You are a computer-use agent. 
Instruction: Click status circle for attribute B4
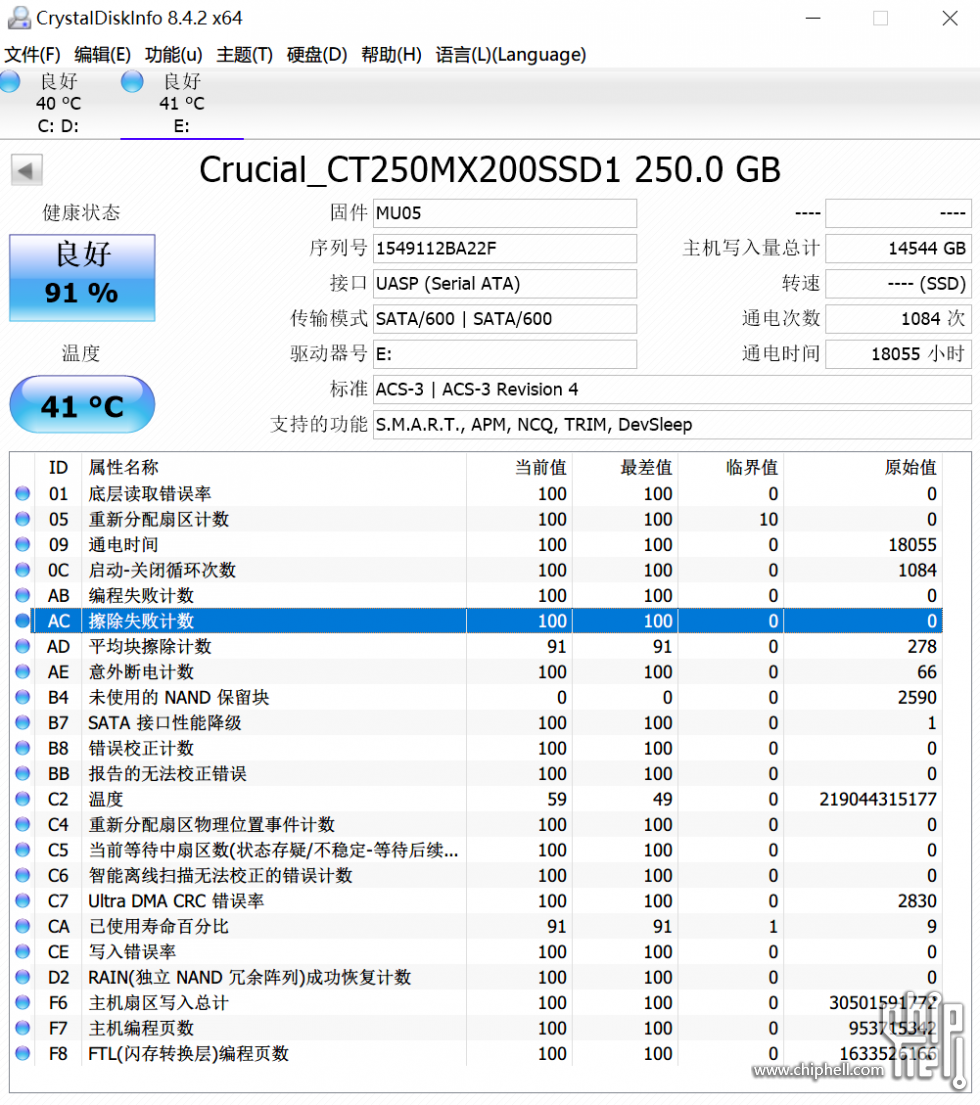[23, 697]
